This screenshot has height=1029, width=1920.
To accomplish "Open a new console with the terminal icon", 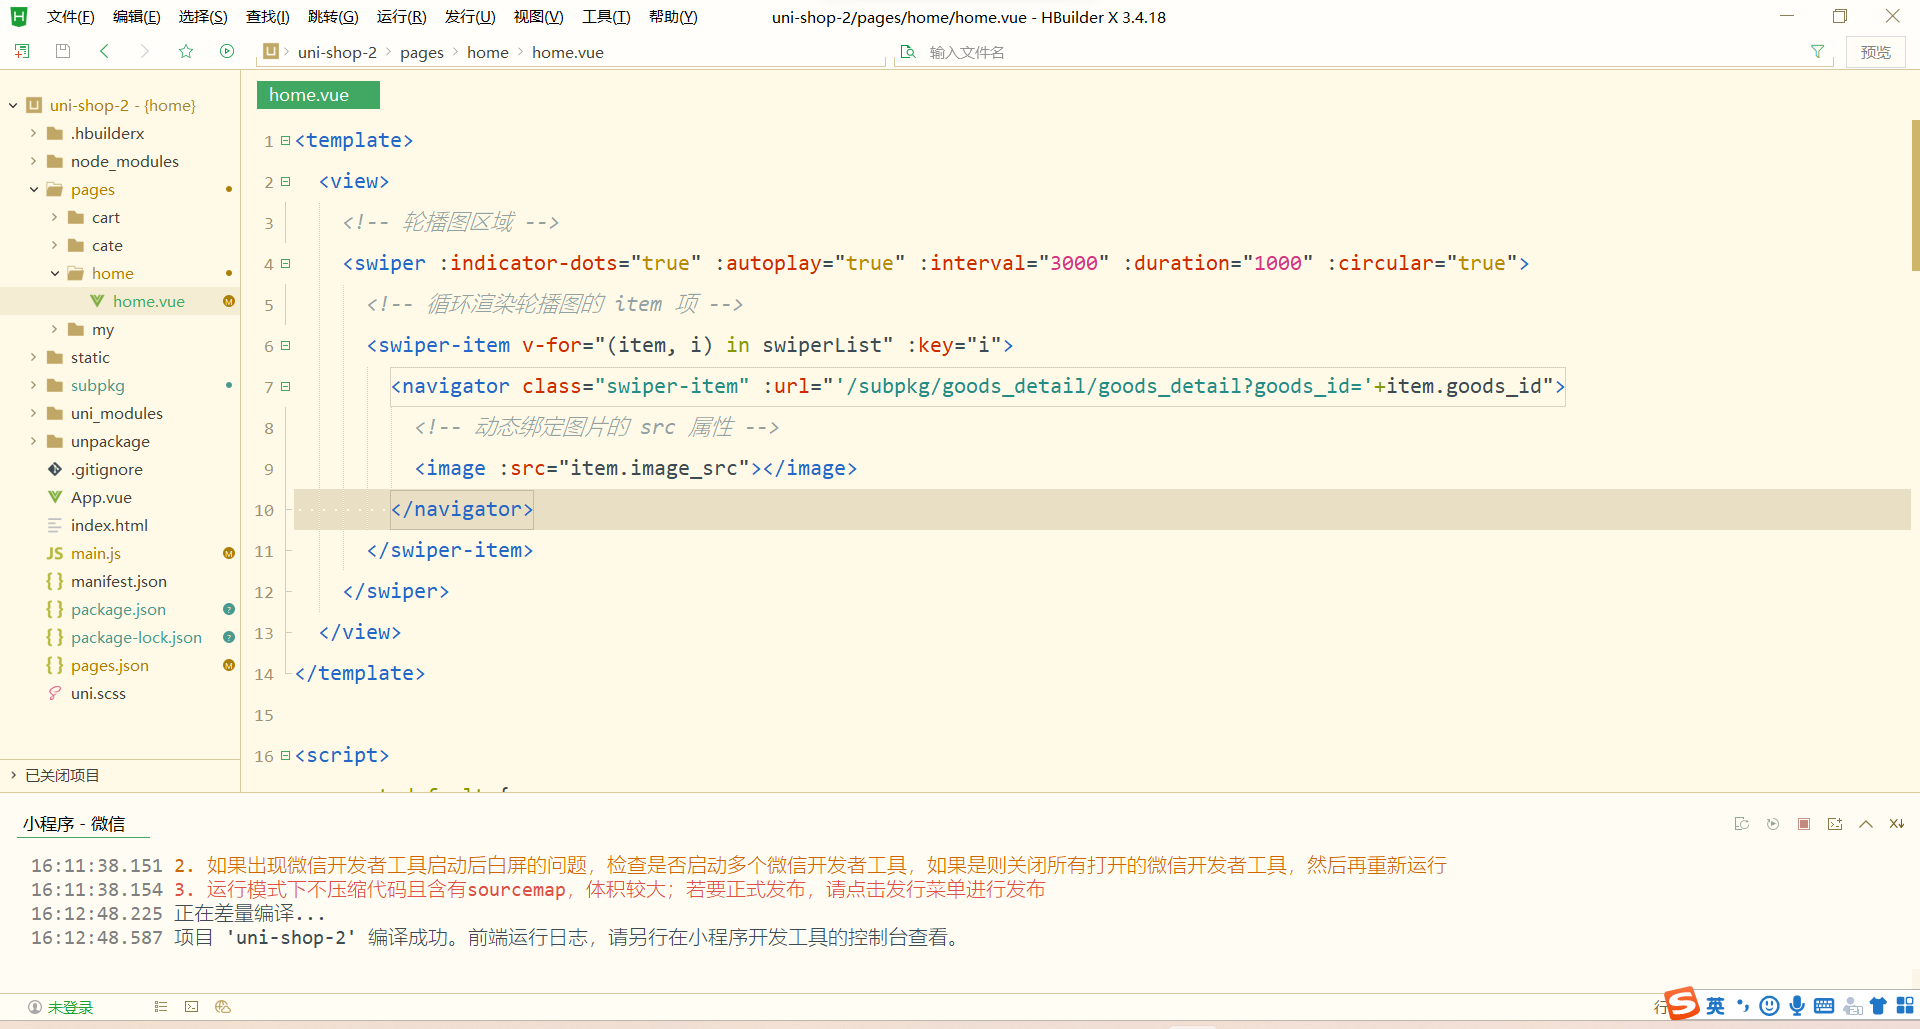I will pos(1836,823).
